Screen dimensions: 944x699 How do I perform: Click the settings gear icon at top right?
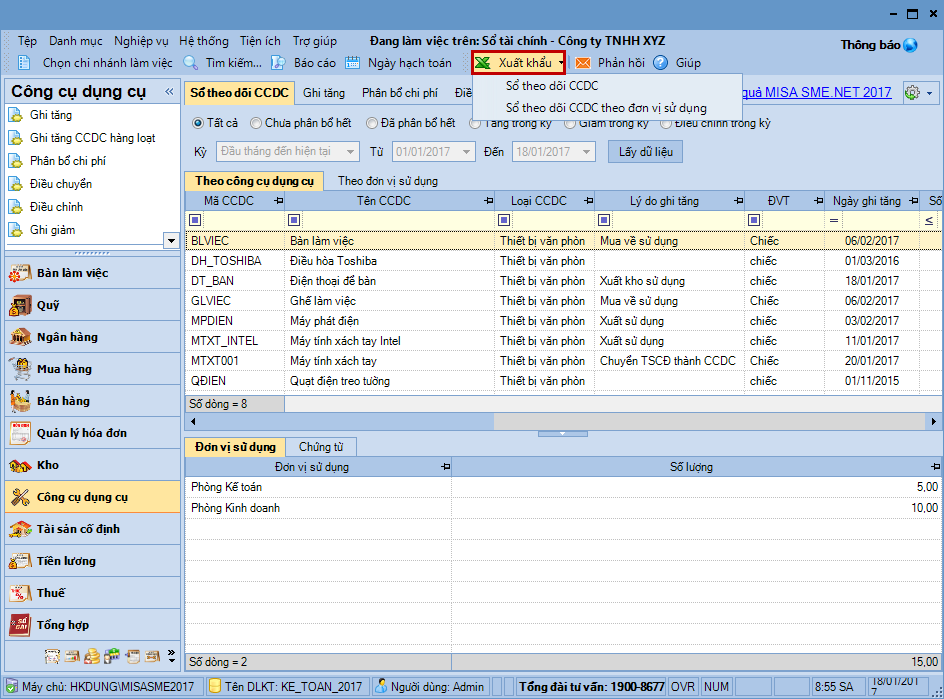pyautogui.click(x=912, y=92)
